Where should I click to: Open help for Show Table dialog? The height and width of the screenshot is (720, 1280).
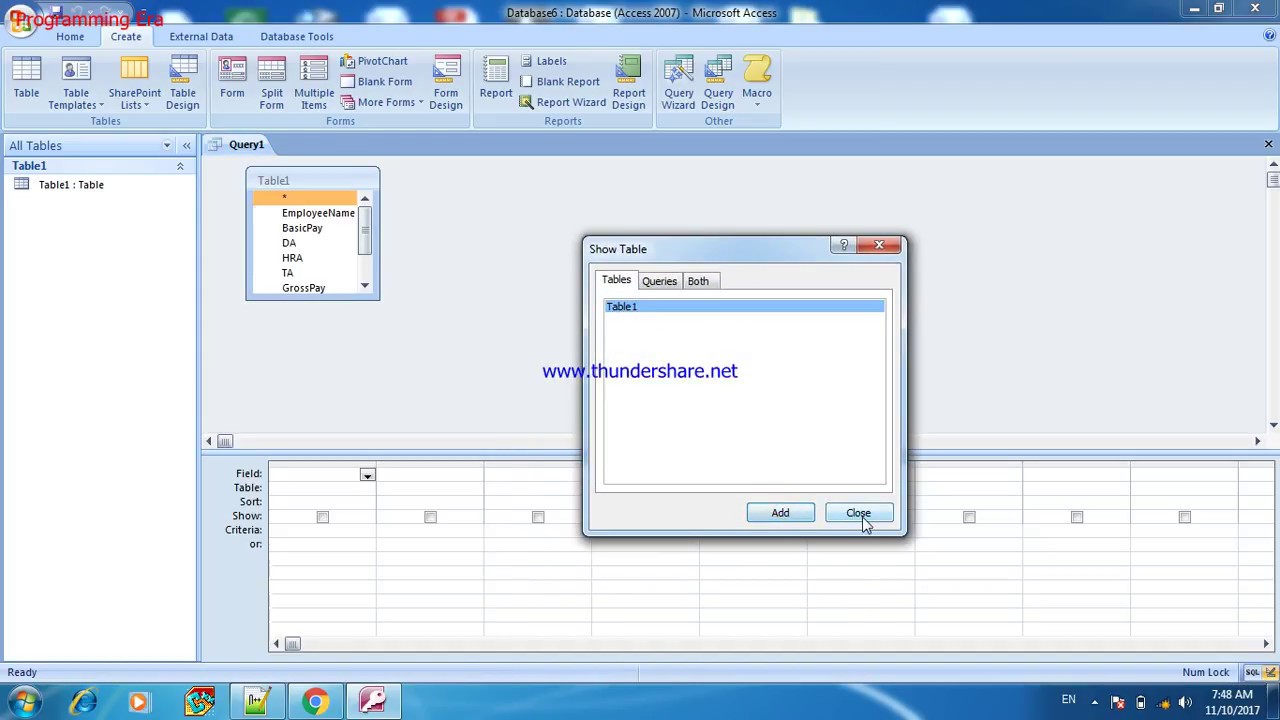pos(844,245)
